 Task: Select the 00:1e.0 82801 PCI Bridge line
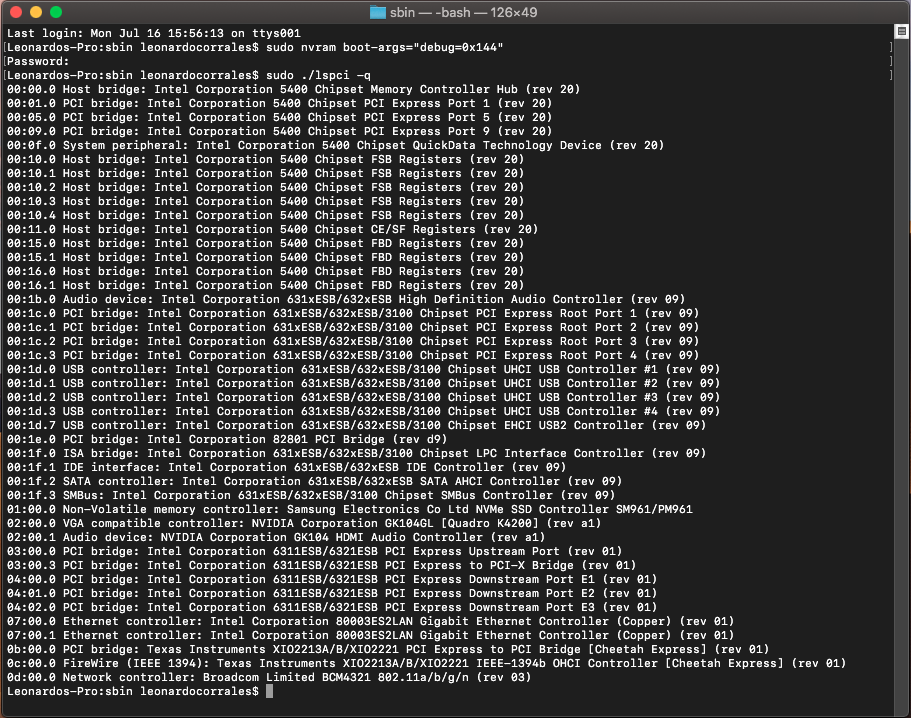pyautogui.click(x=227, y=439)
